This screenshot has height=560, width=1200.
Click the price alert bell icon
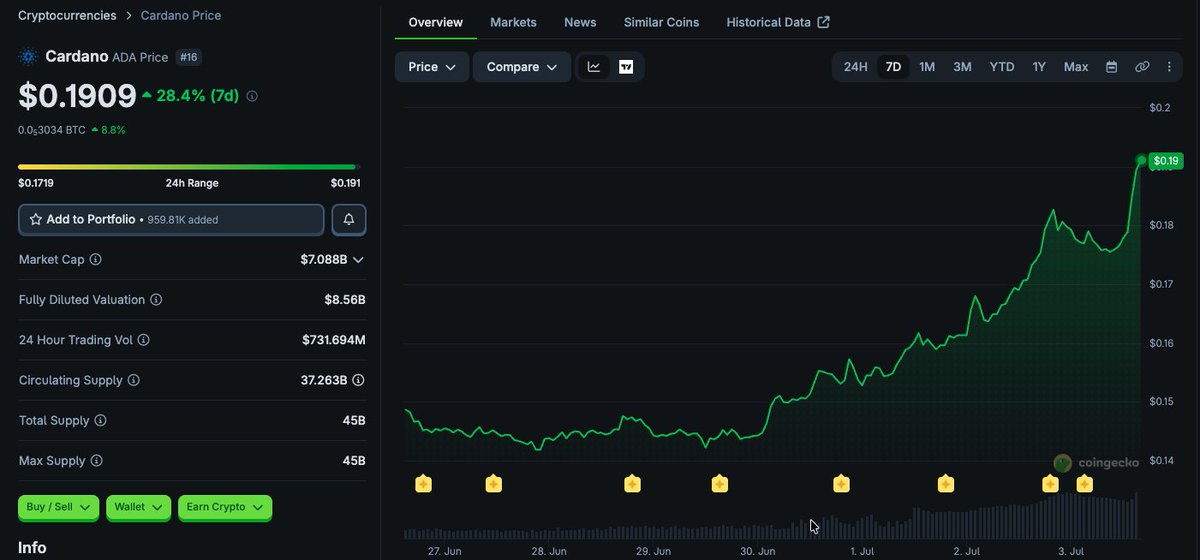pyautogui.click(x=348, y=219)
